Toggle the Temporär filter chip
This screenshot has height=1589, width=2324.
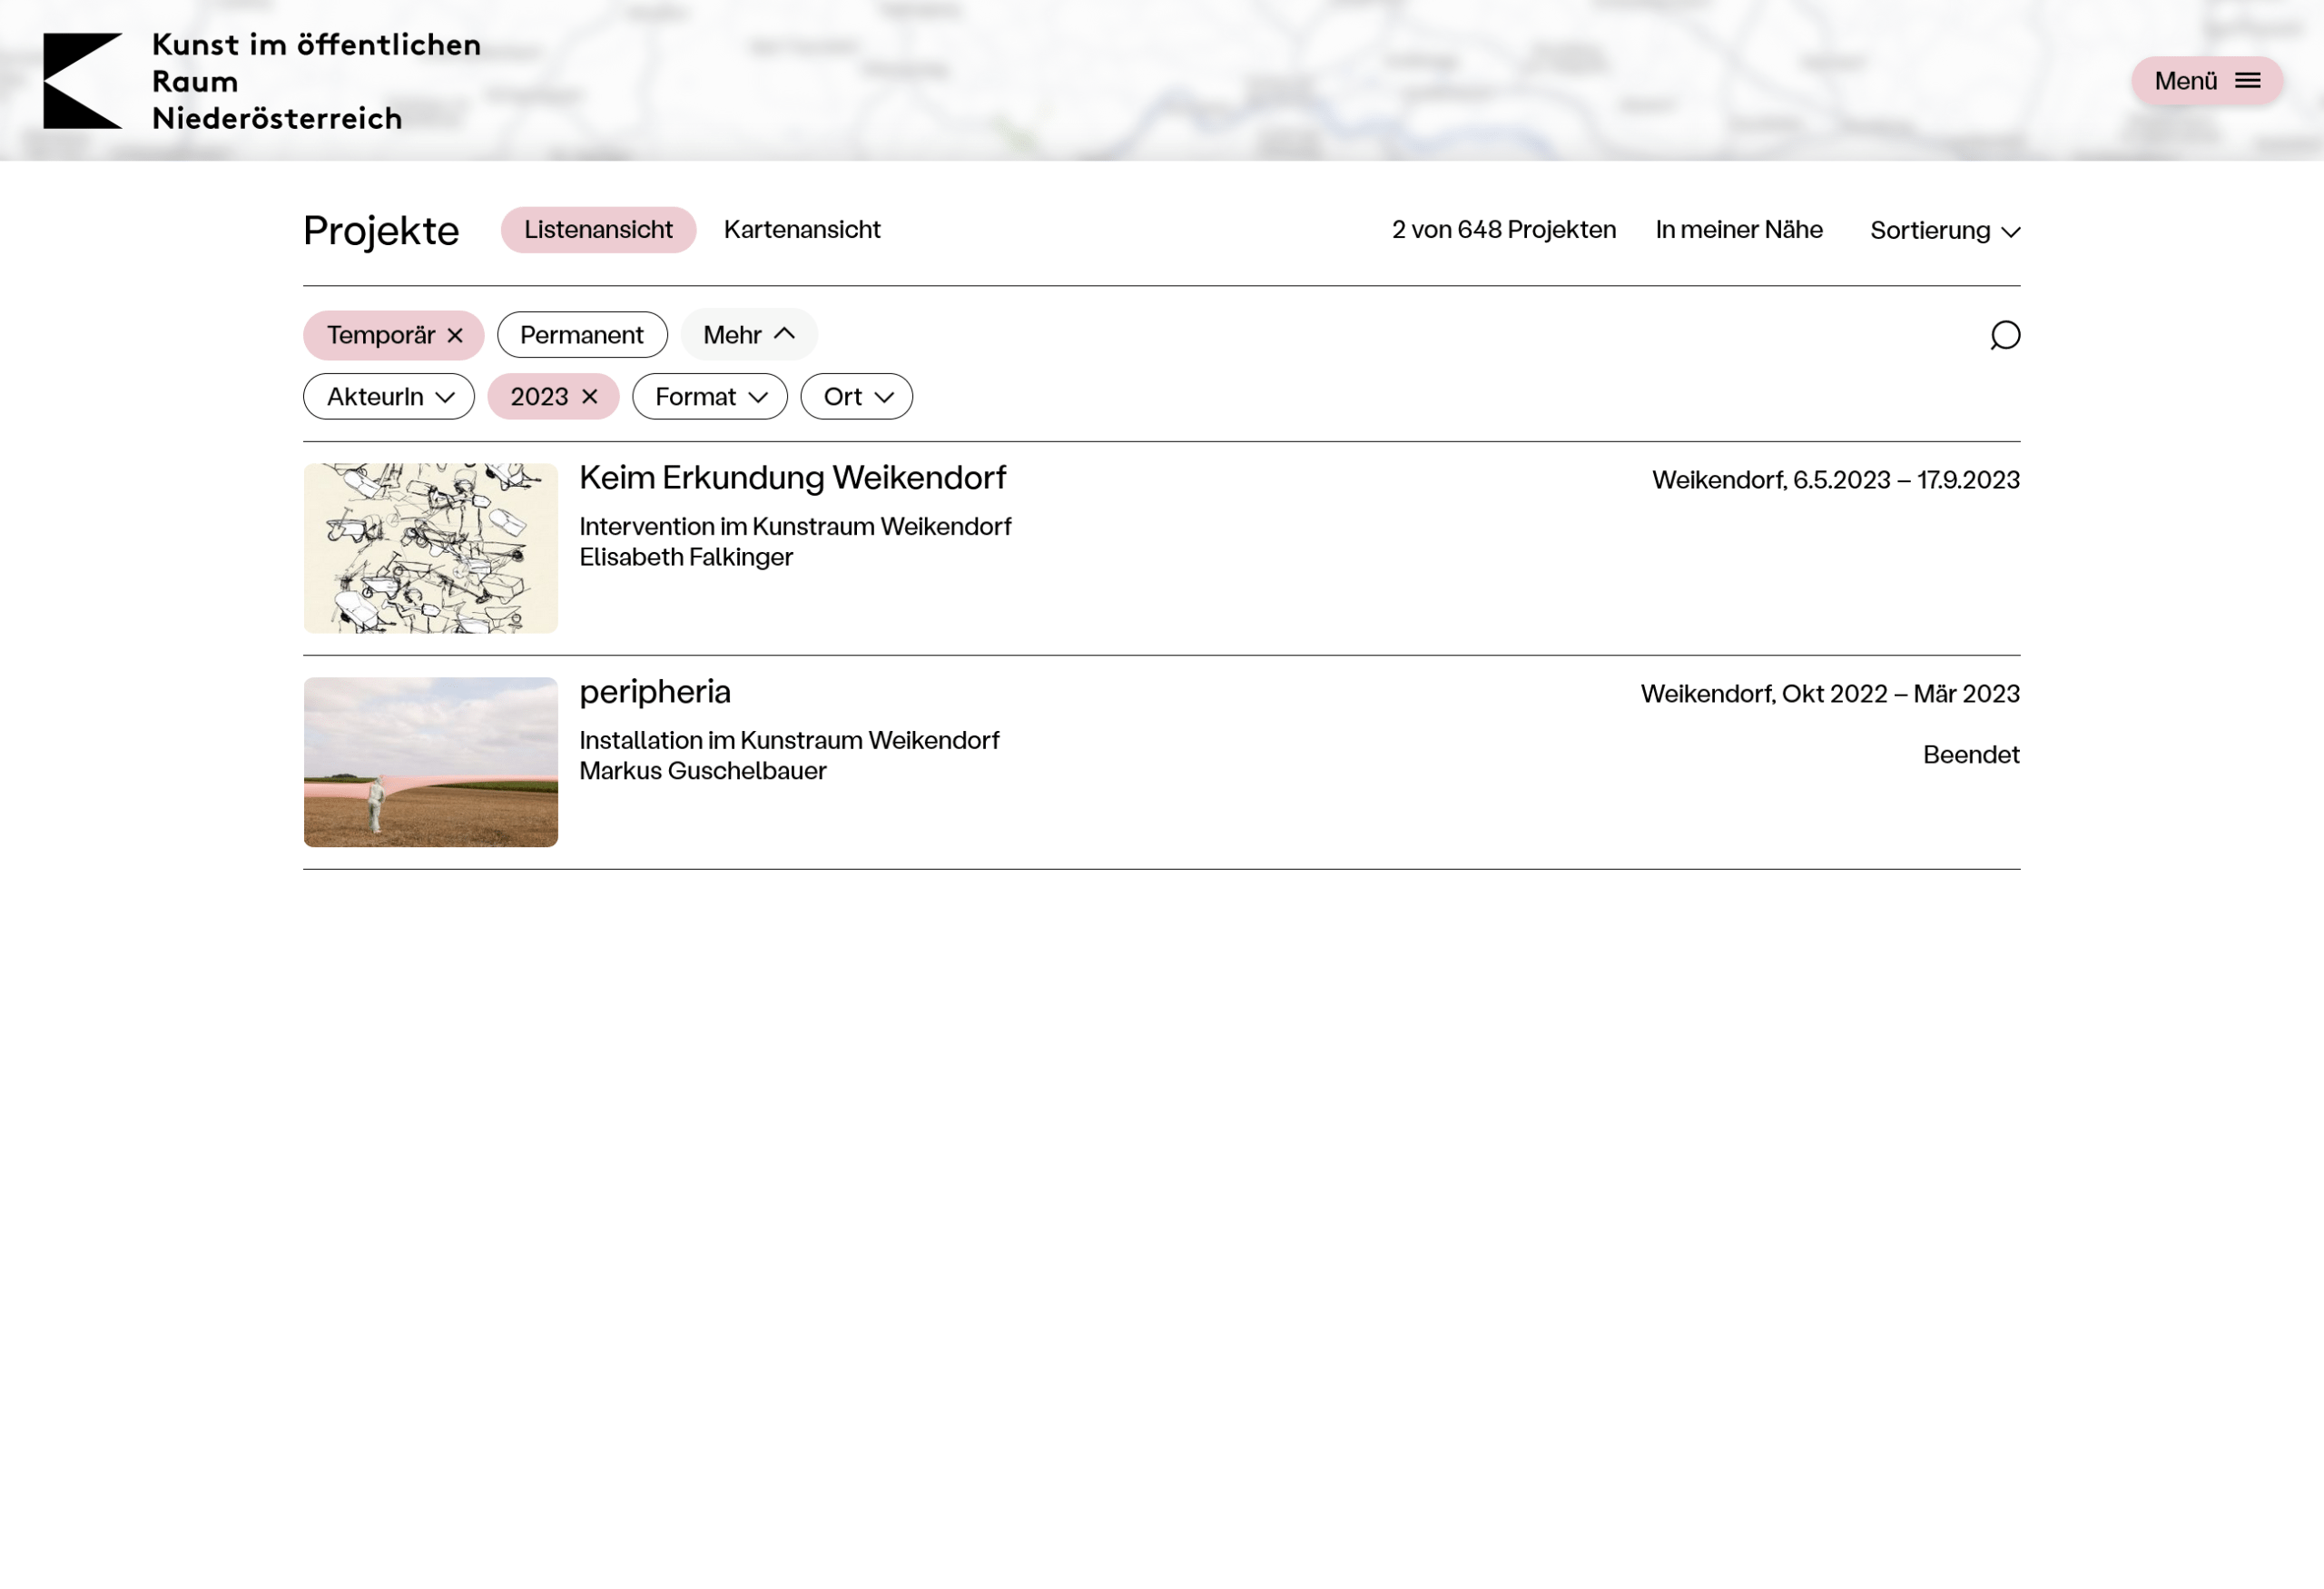(380, 335)
